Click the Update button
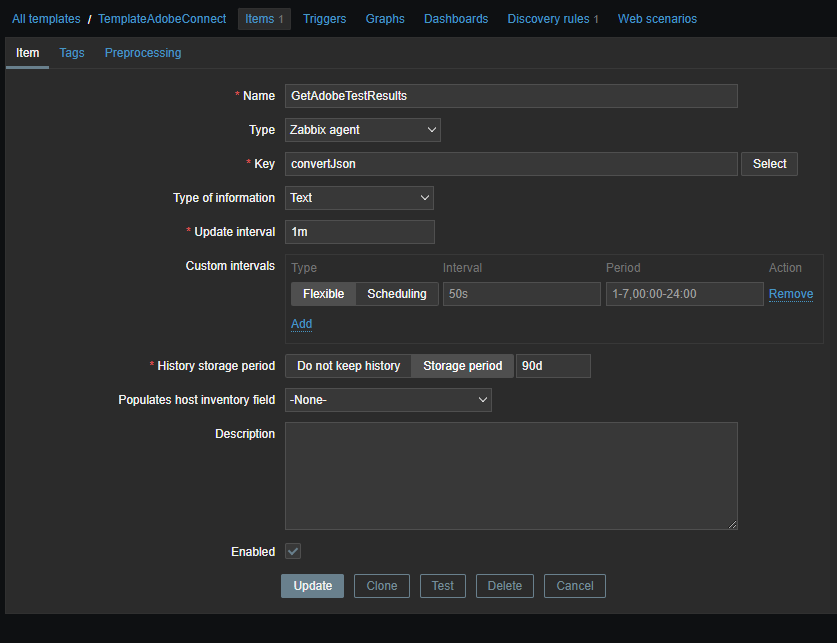The image size is (837, 643). click(x=312, y=586)
